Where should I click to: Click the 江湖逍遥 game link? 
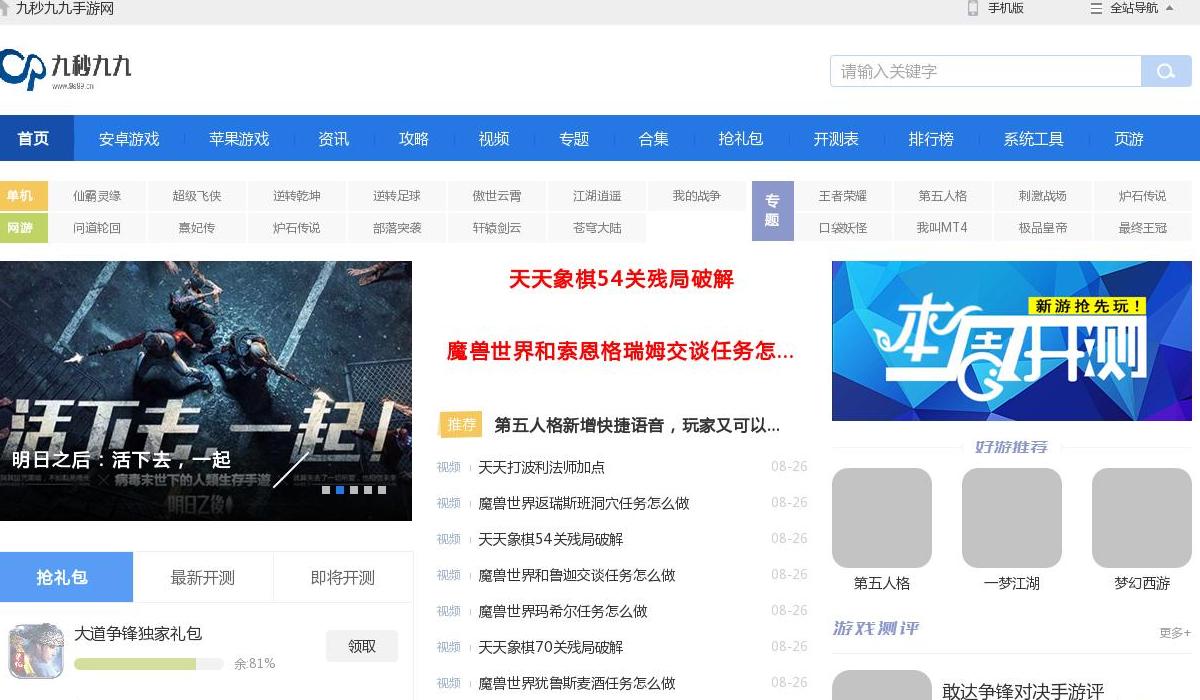597,196
